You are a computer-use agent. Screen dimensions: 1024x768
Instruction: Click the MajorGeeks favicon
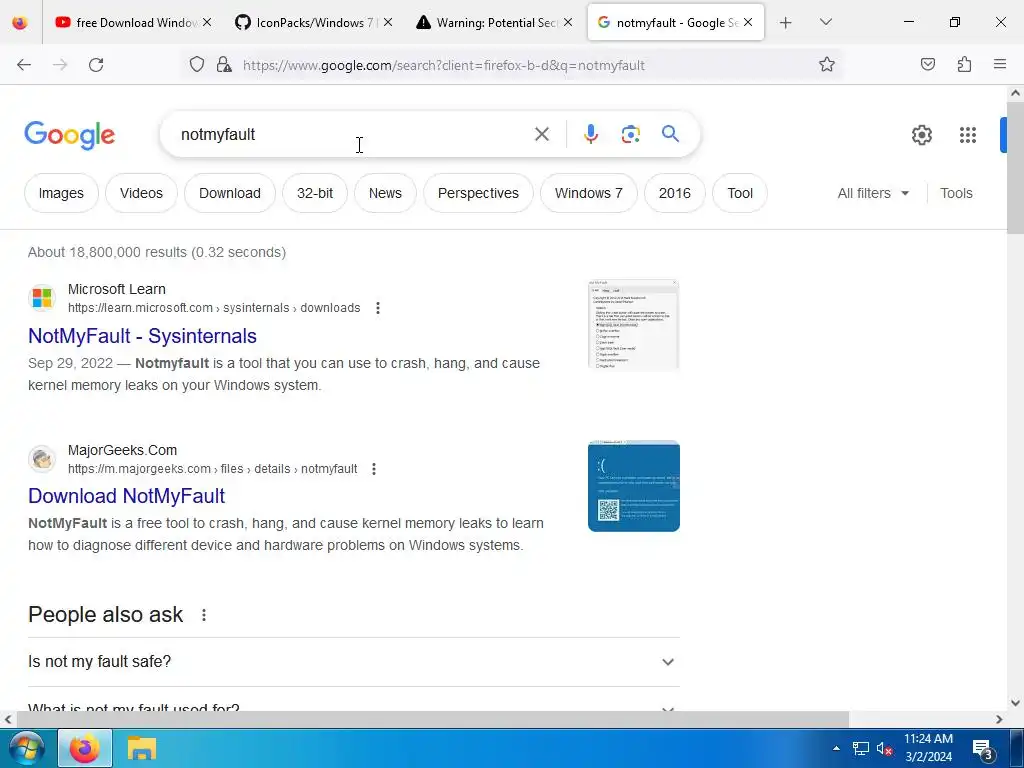pos(42,458)
